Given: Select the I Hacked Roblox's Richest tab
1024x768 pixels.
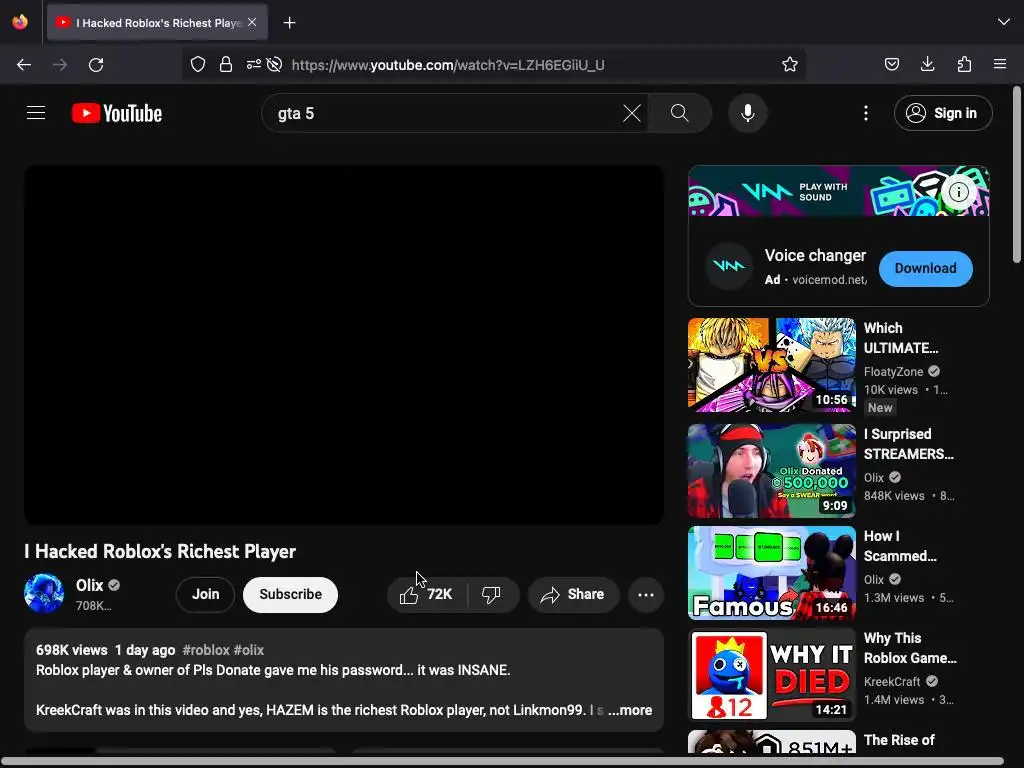Looking at the screenshot, I should [157, 23].
